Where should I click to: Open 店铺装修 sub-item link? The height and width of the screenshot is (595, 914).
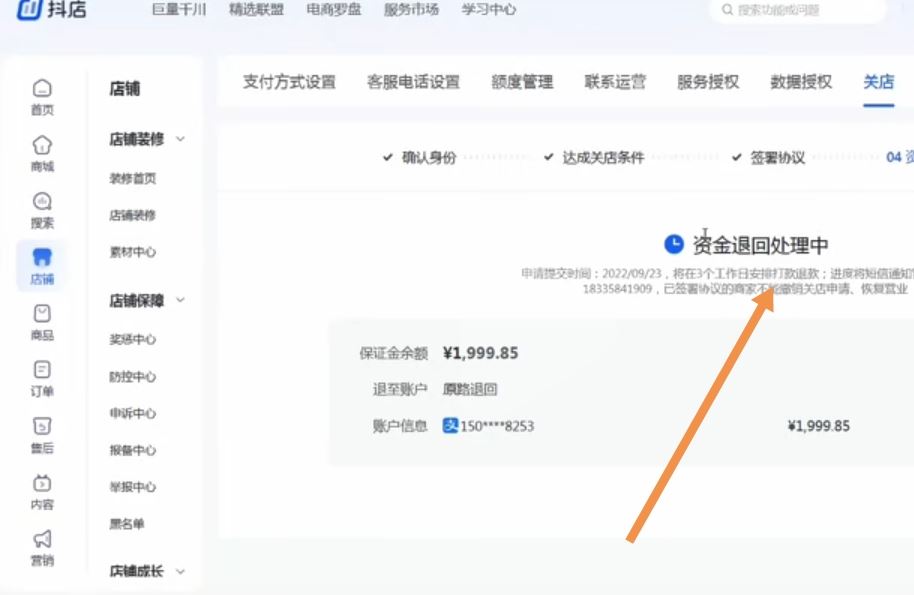(132, 216)
